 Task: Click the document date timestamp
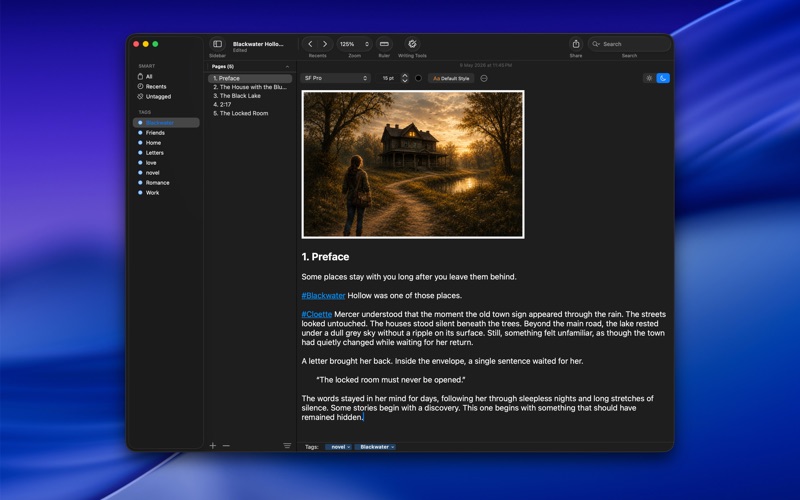(486, 65)
